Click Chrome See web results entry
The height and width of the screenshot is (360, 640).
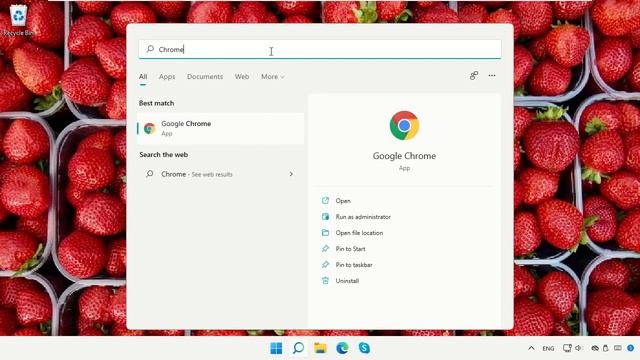[220, 174]
